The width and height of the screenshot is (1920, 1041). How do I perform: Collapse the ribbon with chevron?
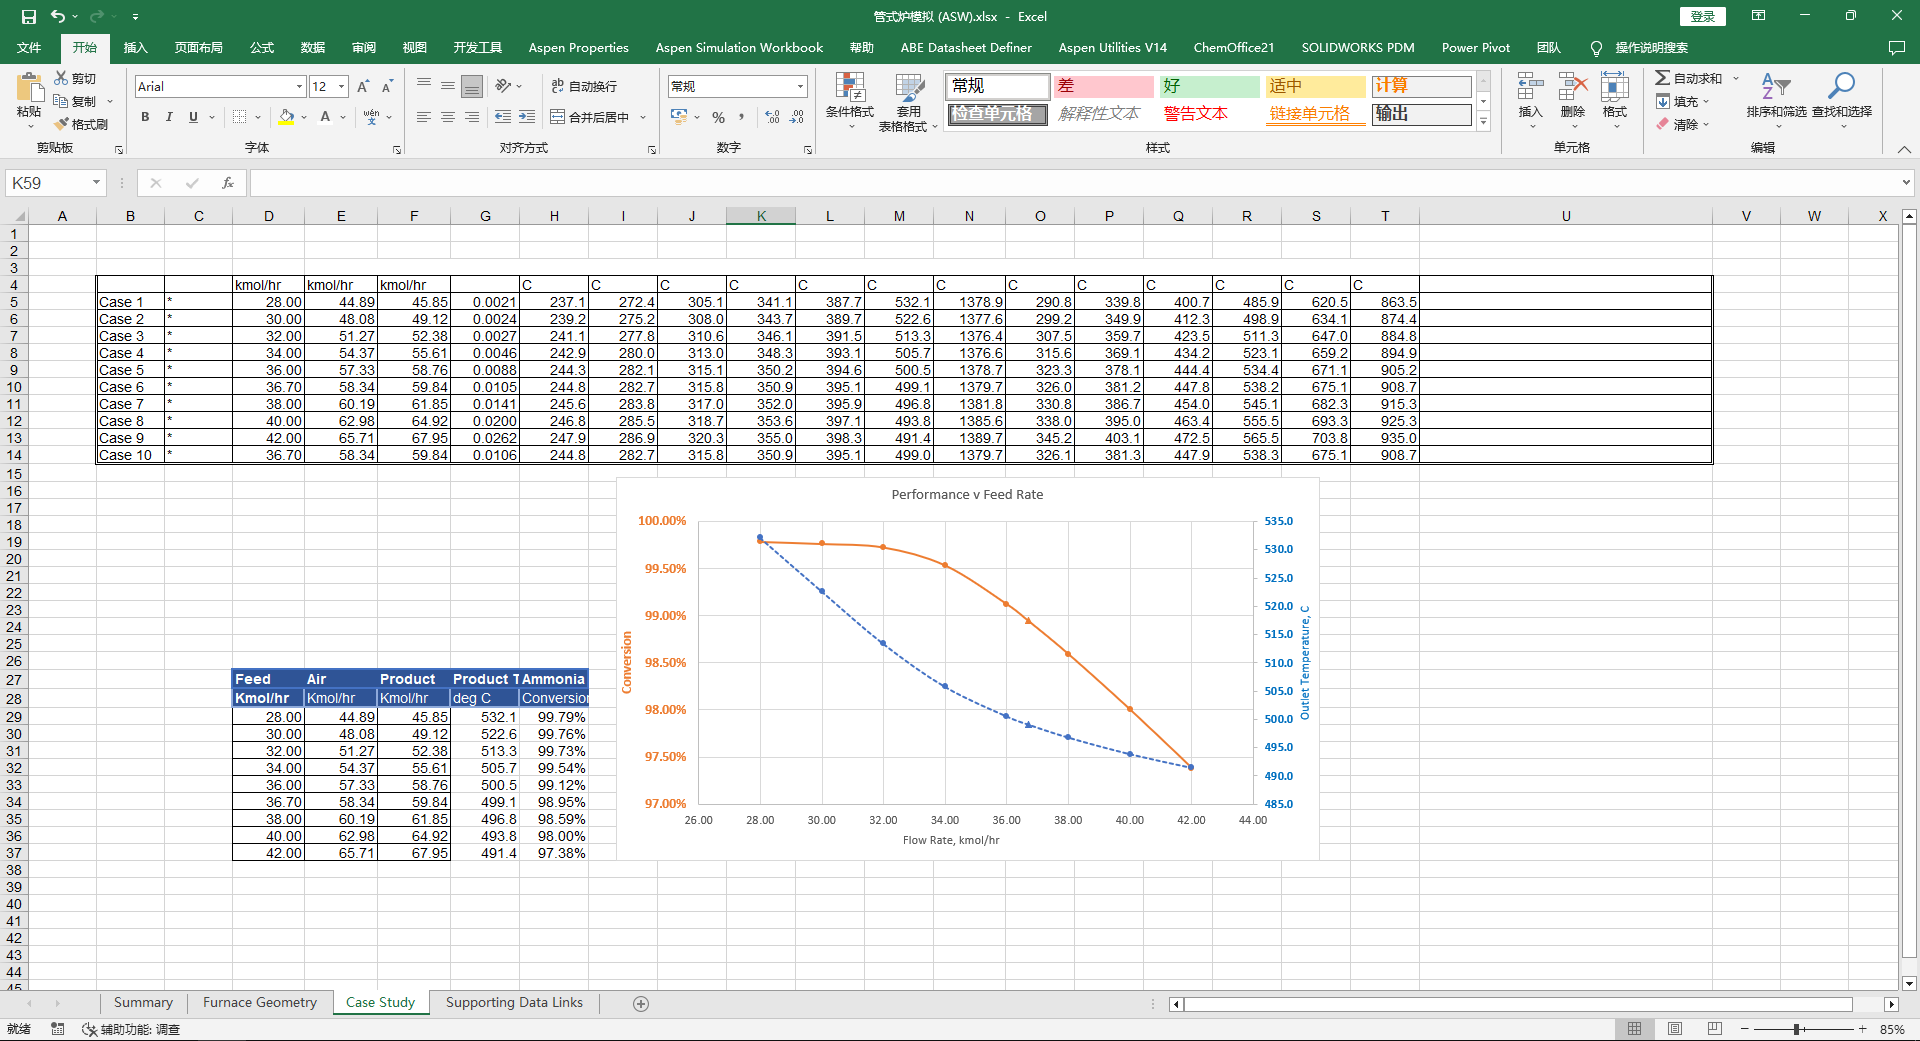coord(1904,149)
